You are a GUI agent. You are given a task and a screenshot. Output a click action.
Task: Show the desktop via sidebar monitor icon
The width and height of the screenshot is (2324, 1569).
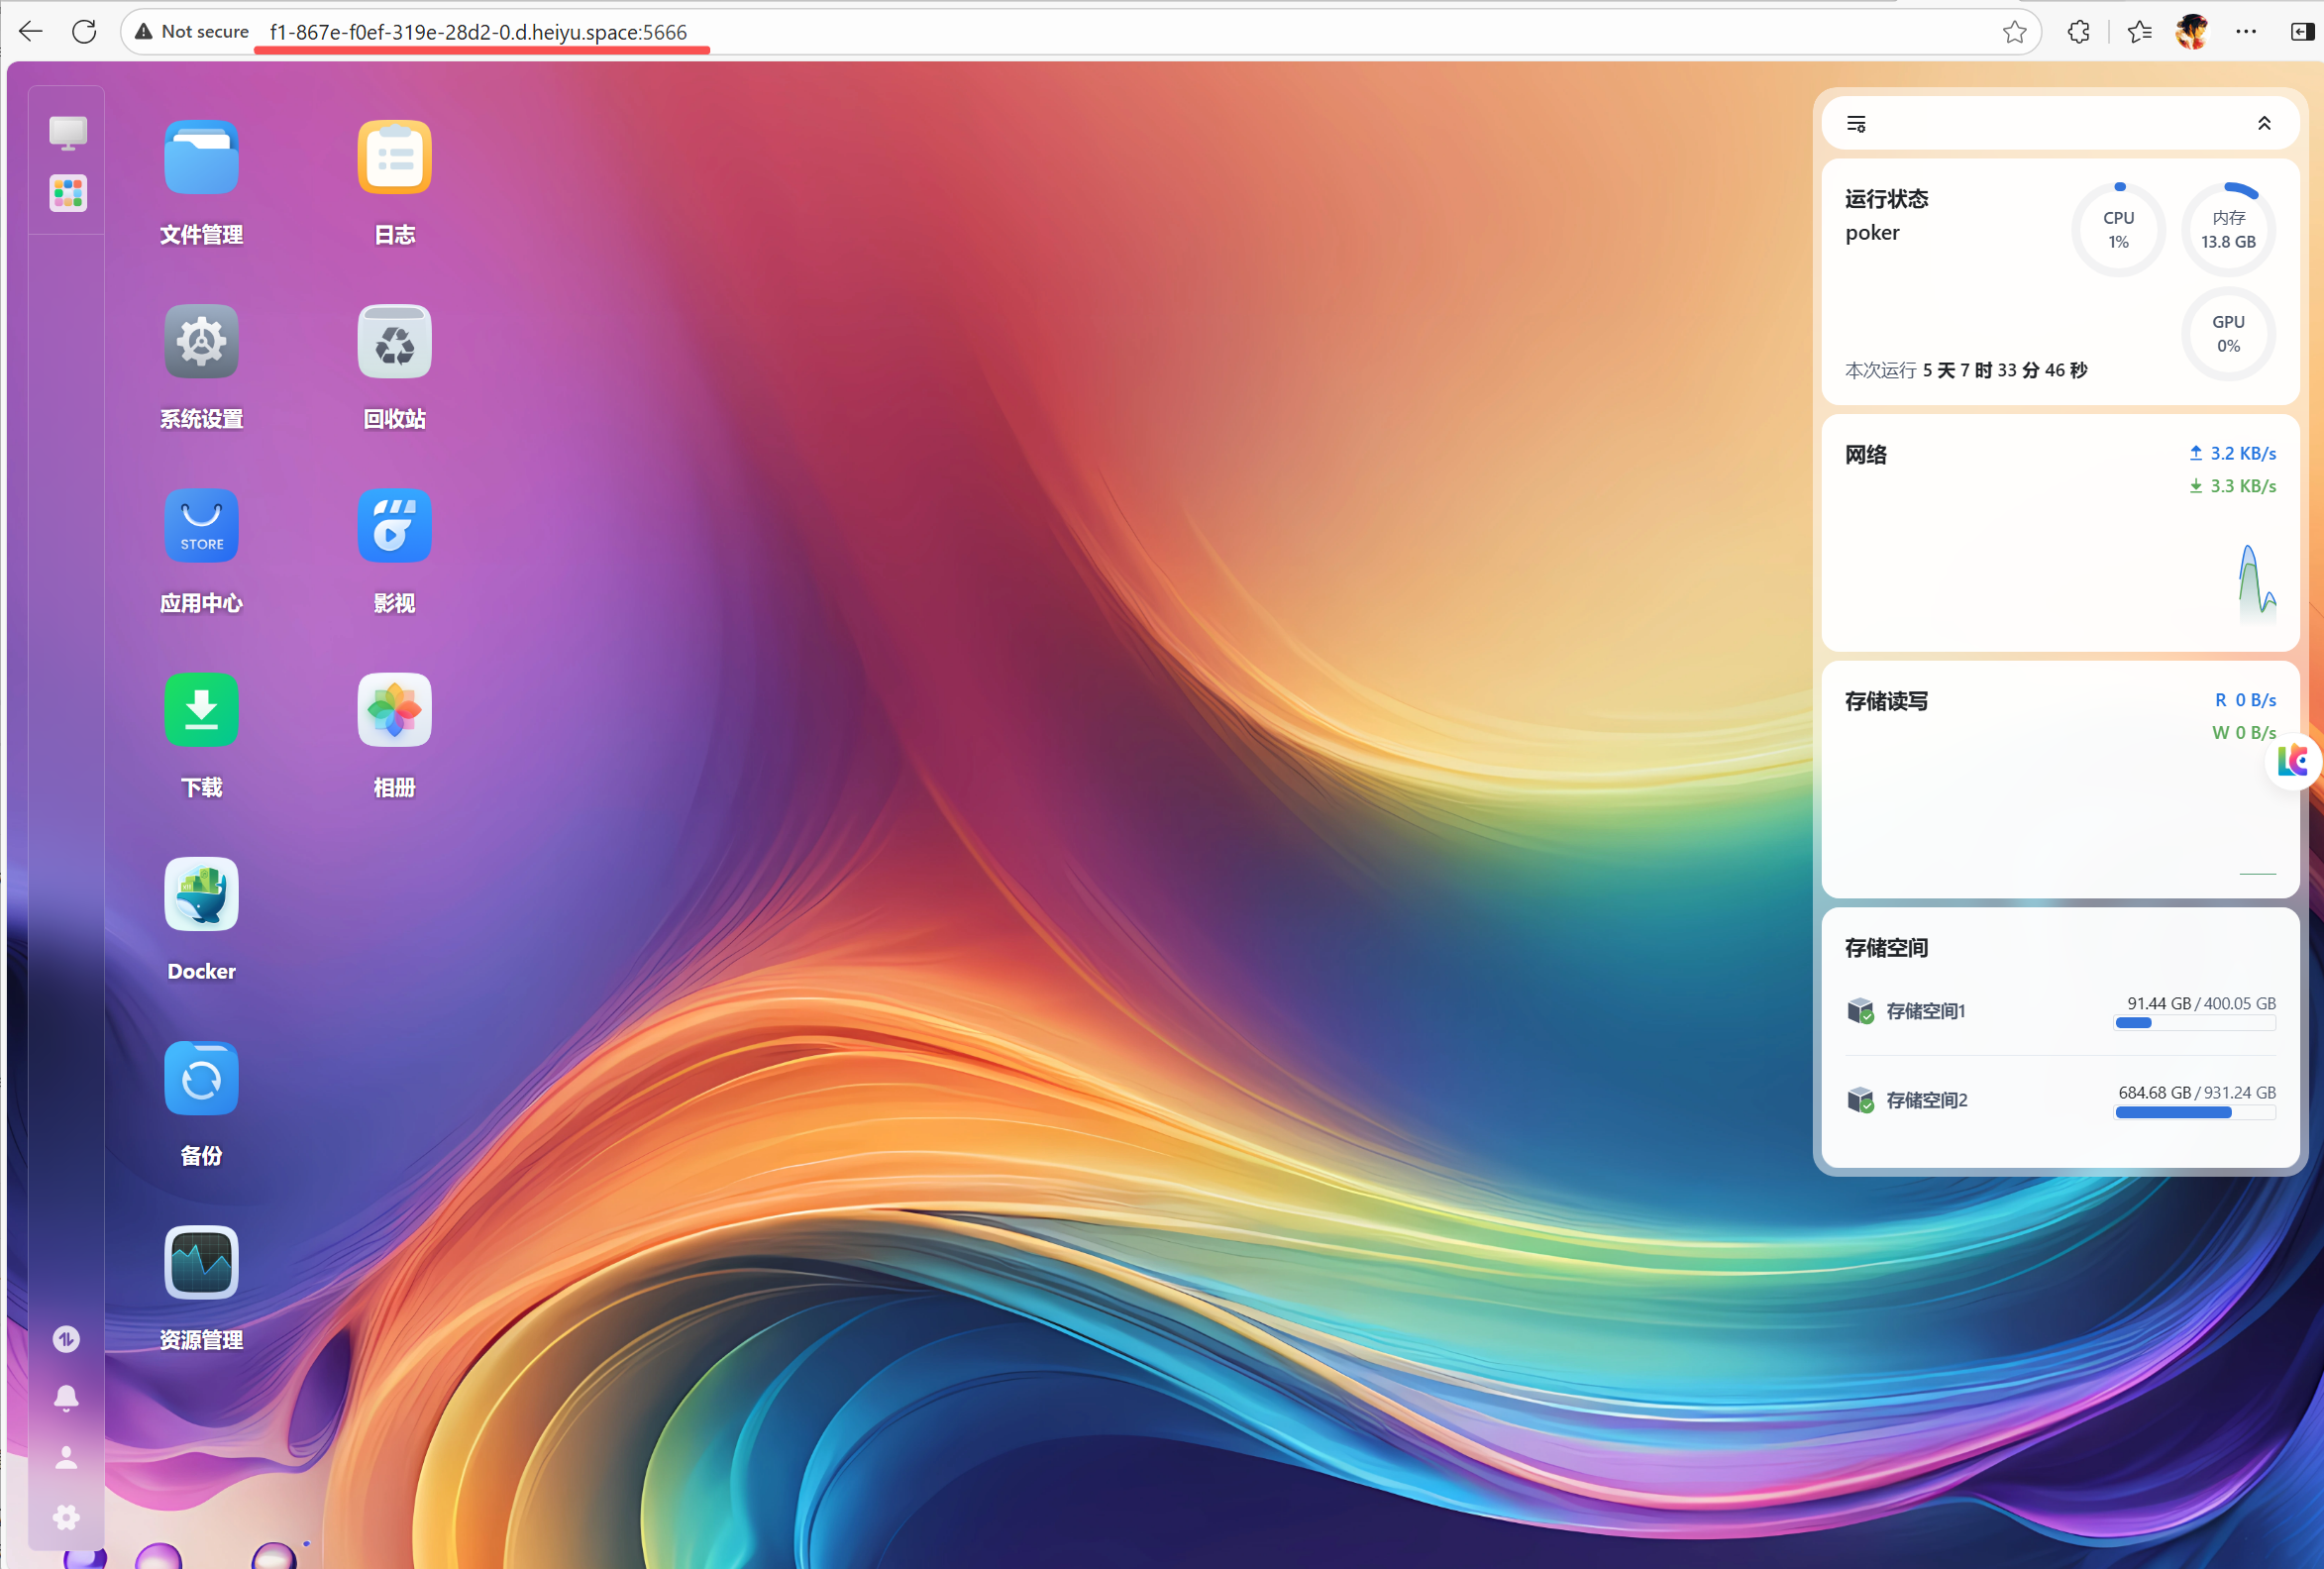click(68, 133)
